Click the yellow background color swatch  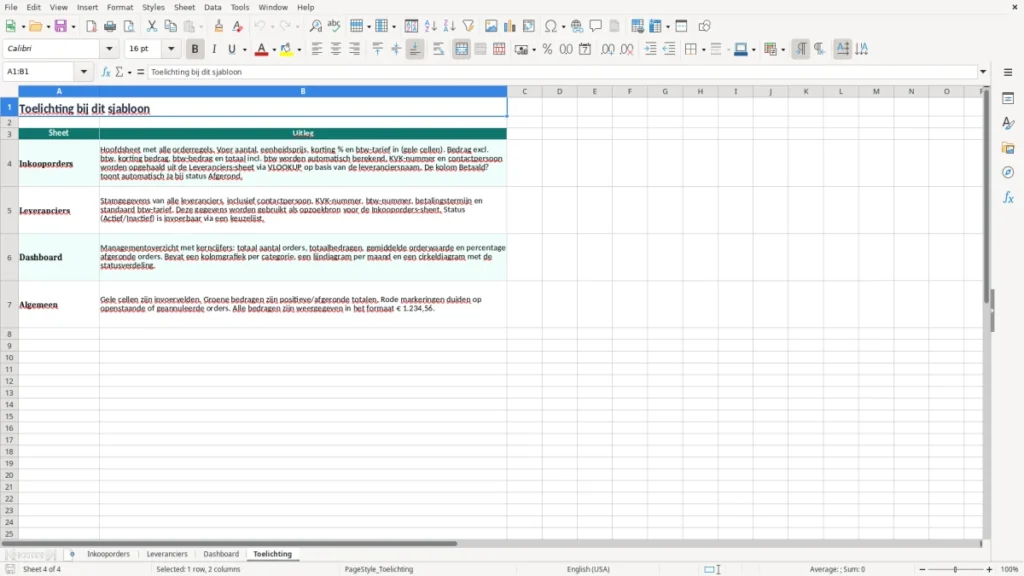(x=286, y=49)
